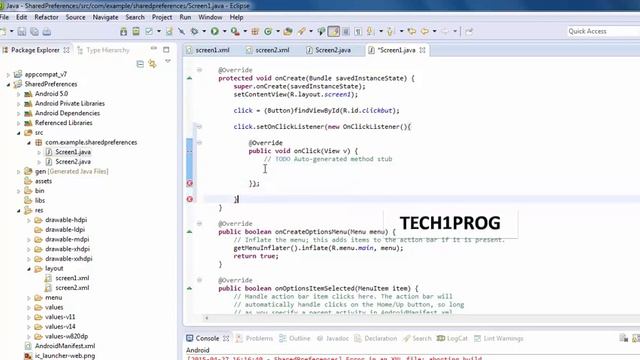Click the Quick Access search field

tap(603, 31)
